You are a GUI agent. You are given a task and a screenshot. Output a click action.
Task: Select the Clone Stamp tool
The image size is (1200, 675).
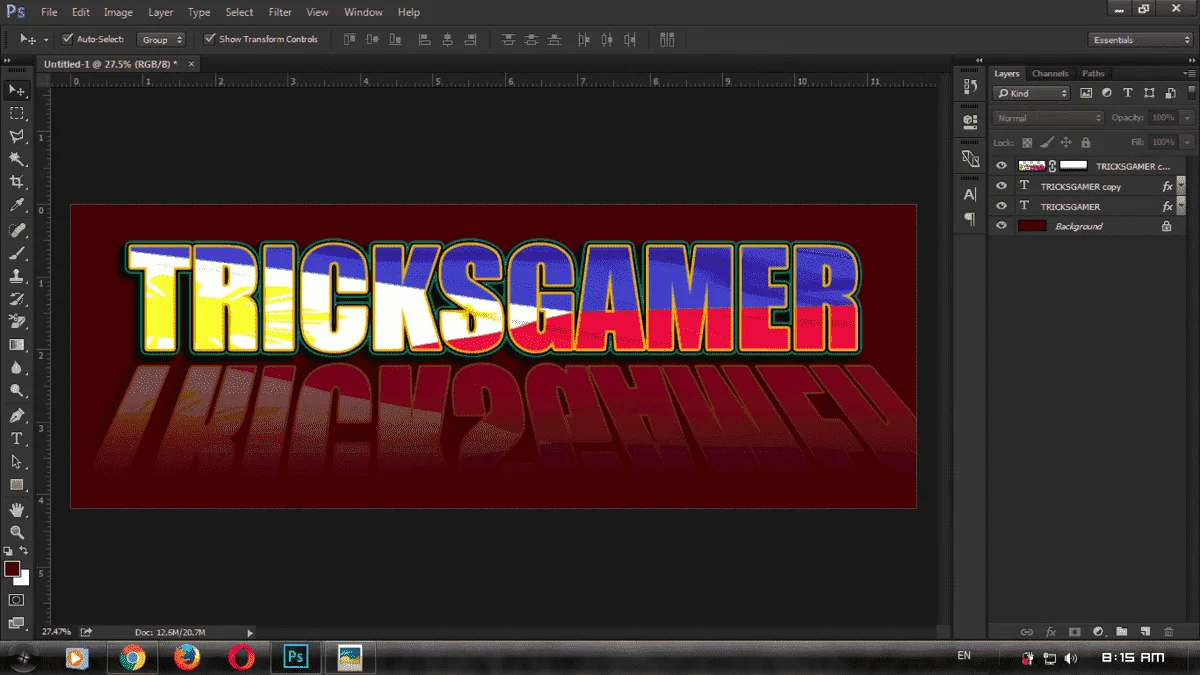tap(17, 276)
